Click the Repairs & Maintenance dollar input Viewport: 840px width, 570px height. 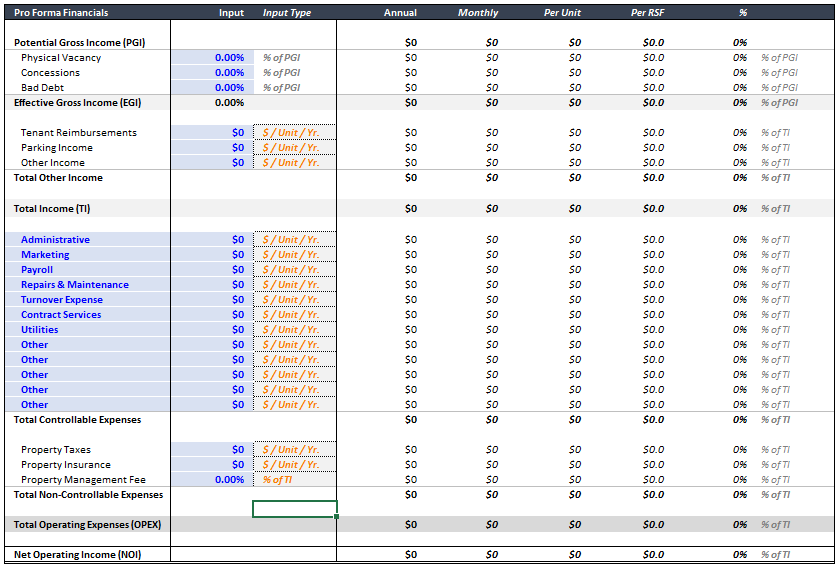point(212,284)
